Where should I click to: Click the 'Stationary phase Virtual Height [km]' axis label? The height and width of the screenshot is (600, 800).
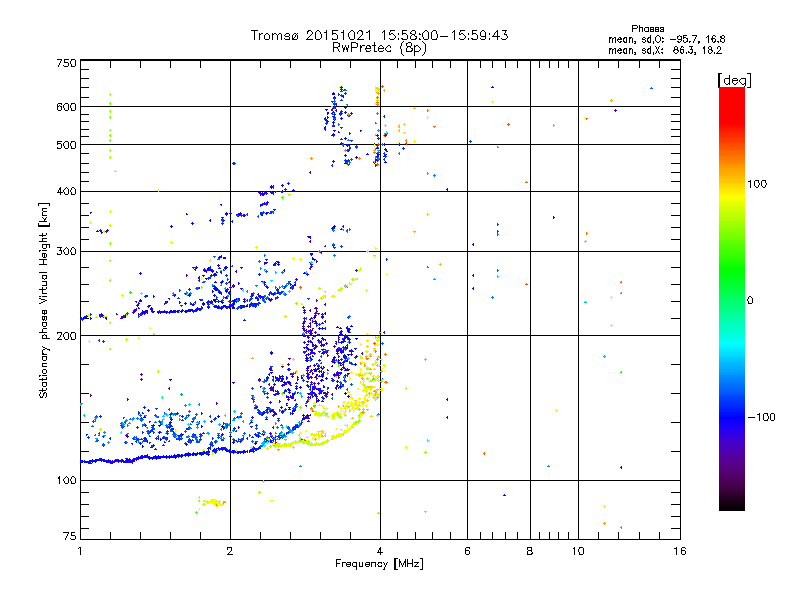(44, 300)
